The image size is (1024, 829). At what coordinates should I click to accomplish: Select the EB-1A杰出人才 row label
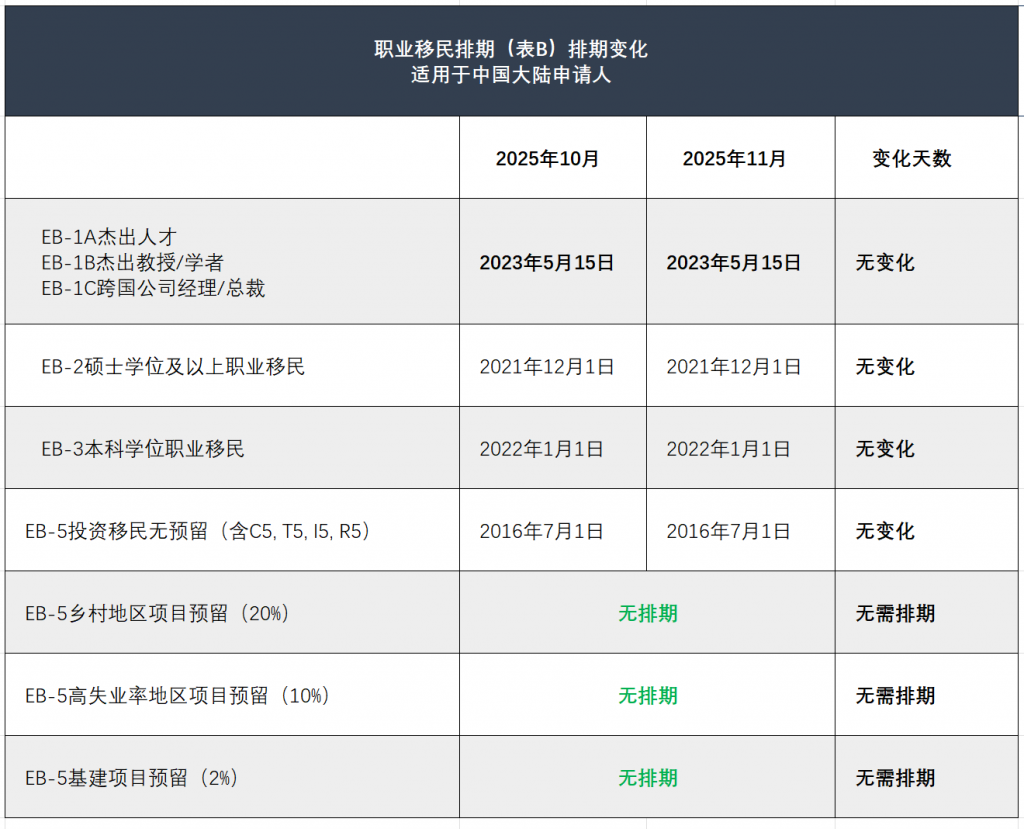109,237
